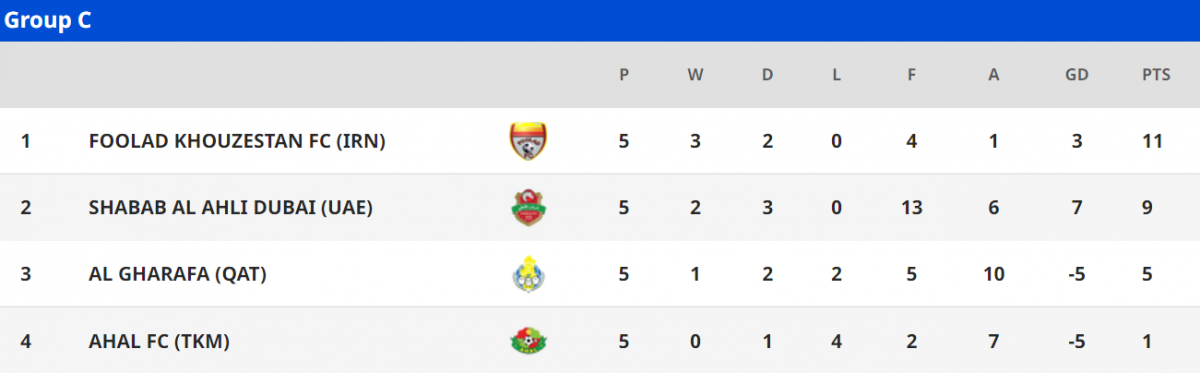
Task: Click the L column header
Action: pos(836,75)
